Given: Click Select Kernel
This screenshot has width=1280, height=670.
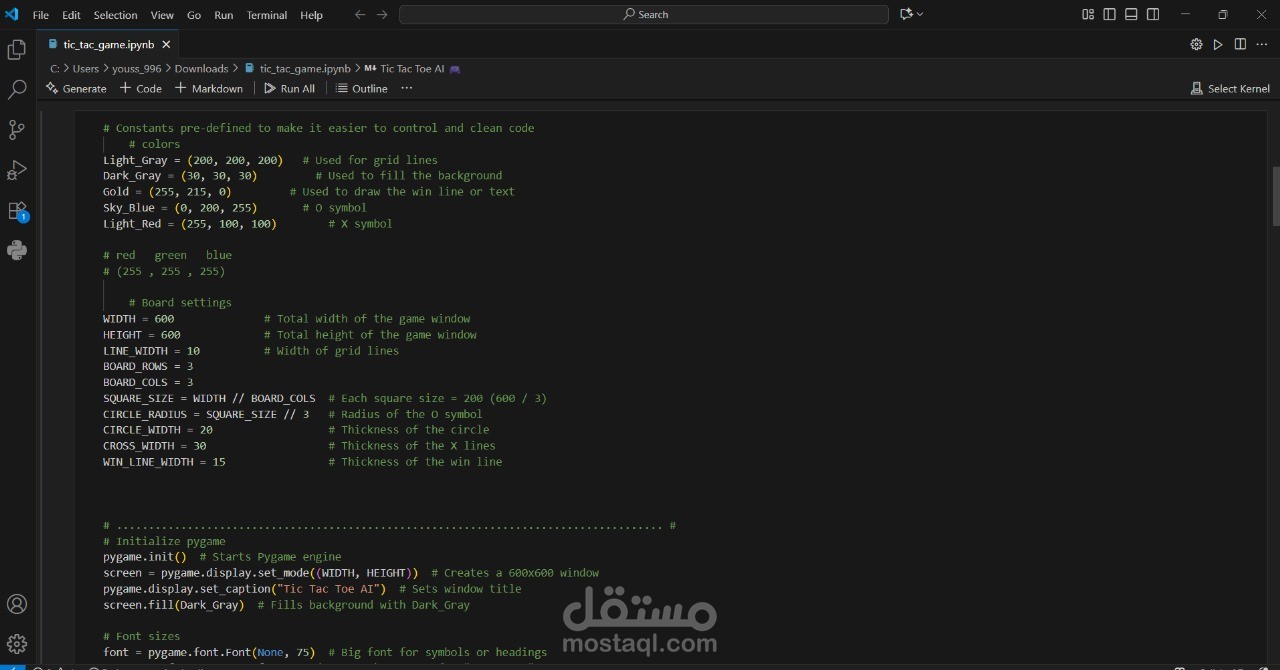Looking at the screenshot, I should [x=1230, y=88].
